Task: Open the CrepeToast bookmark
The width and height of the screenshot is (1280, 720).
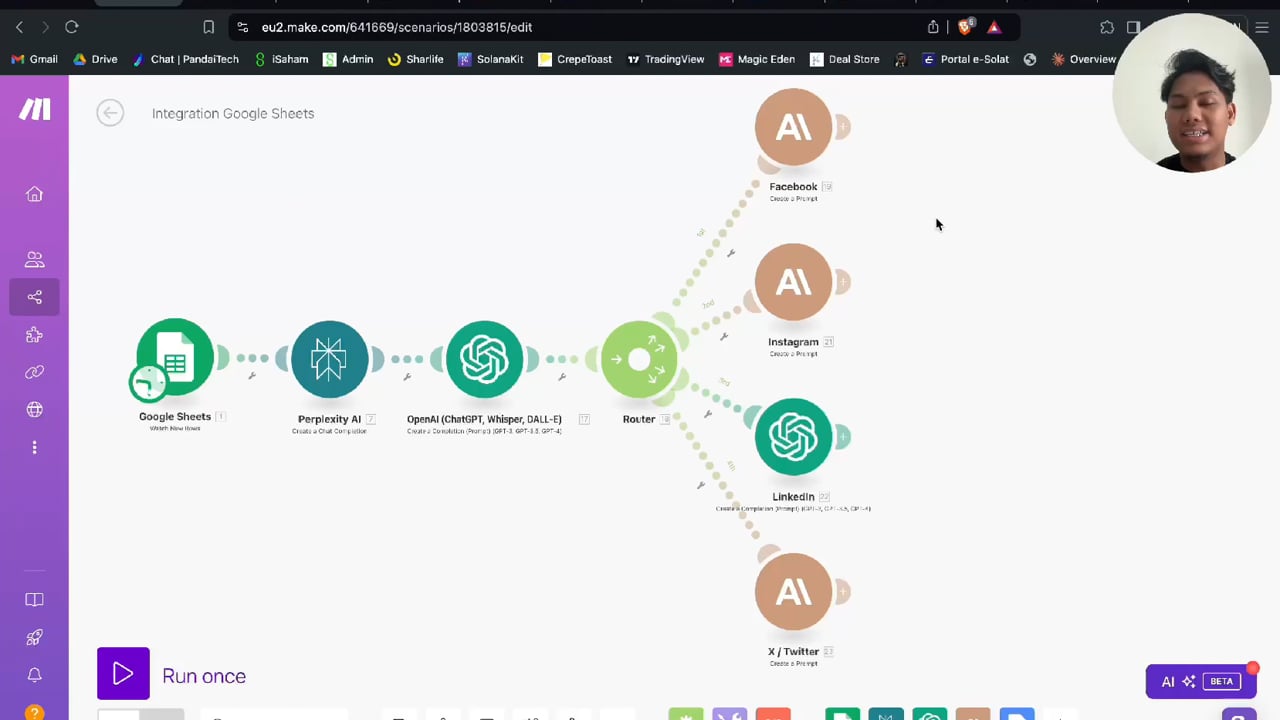Action: [x=575, y=59]
